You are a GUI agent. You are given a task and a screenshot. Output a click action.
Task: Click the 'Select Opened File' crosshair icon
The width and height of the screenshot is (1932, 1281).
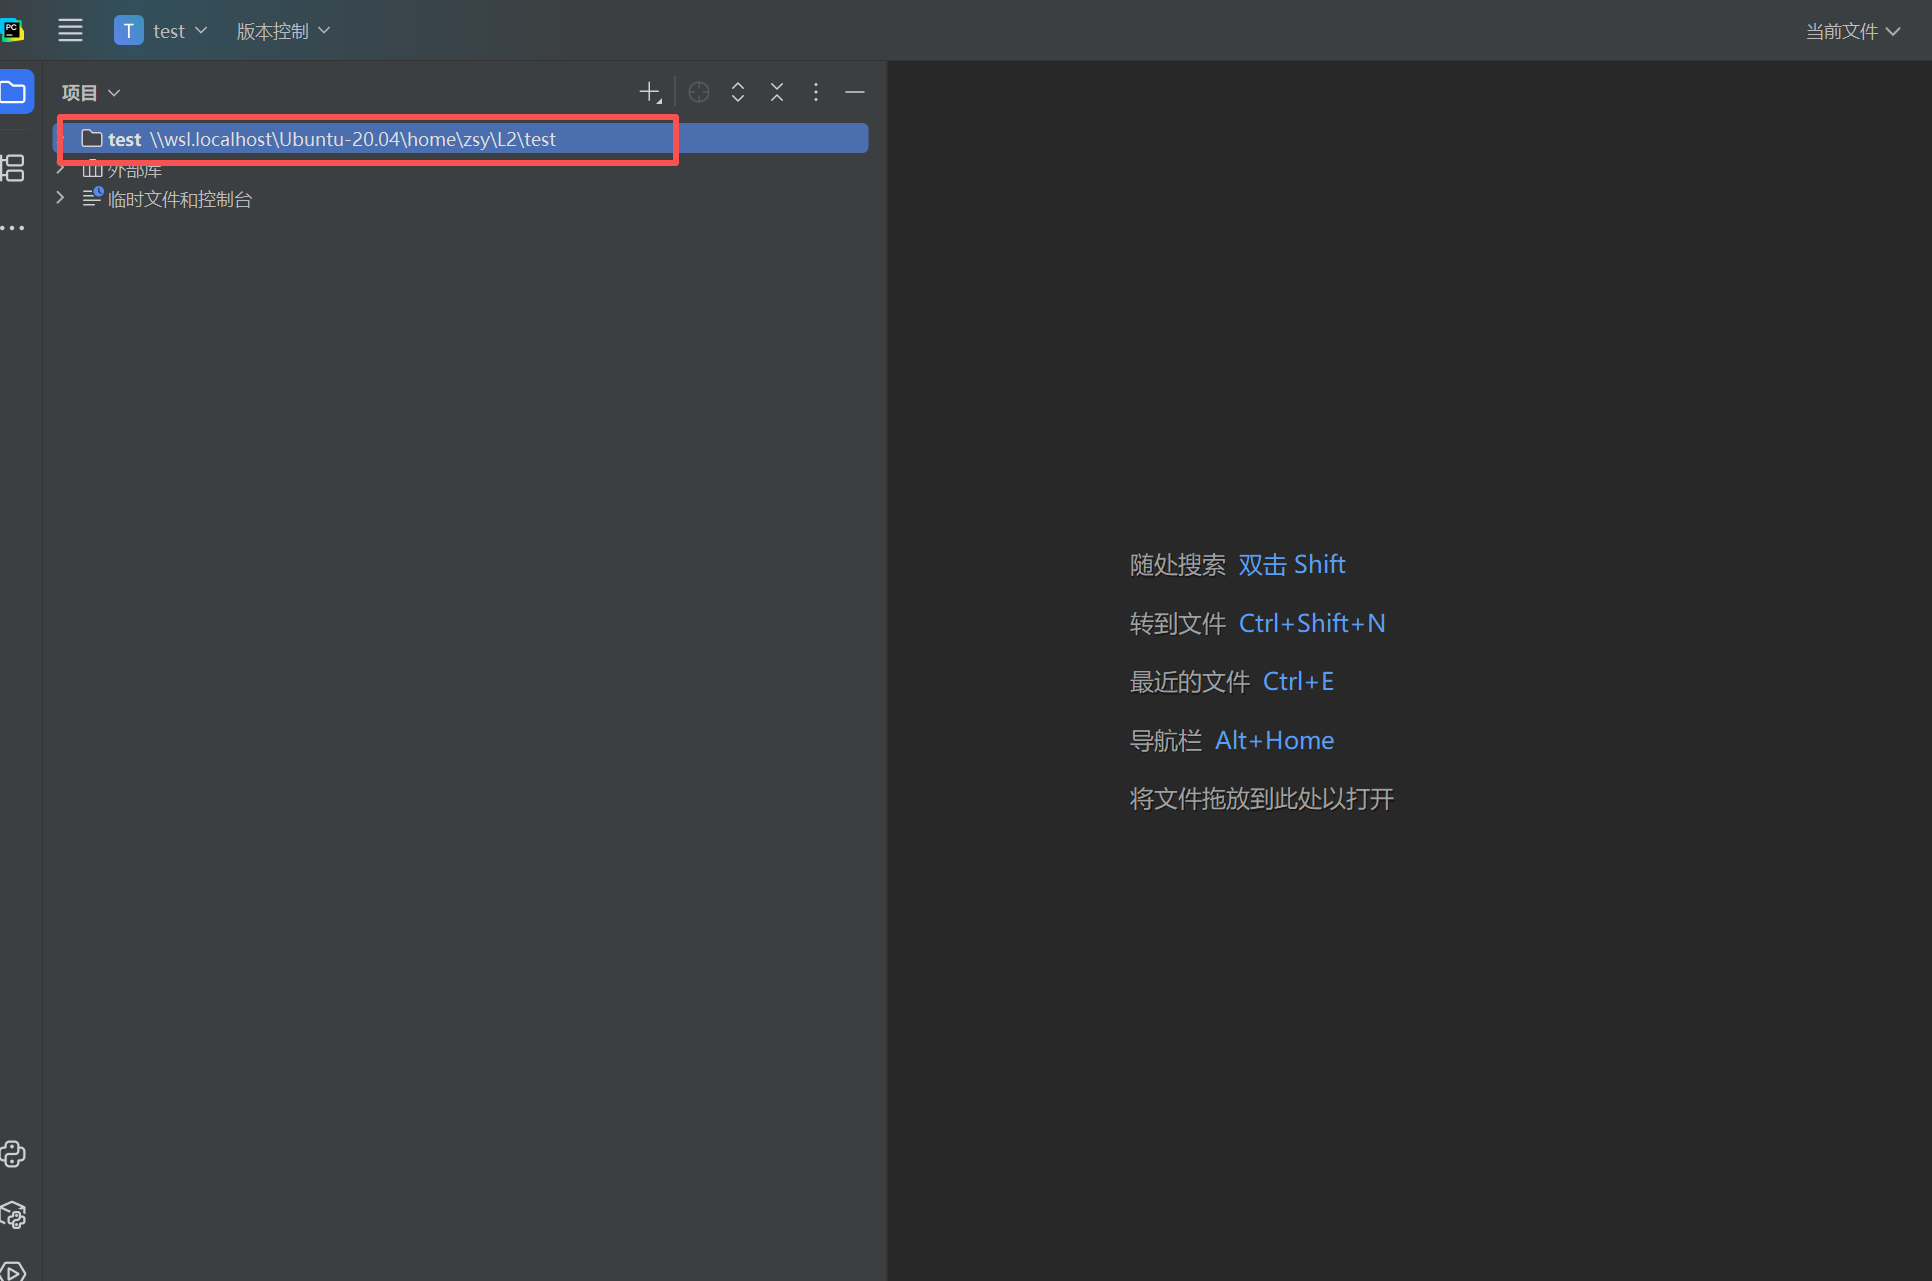coord(698,92)
